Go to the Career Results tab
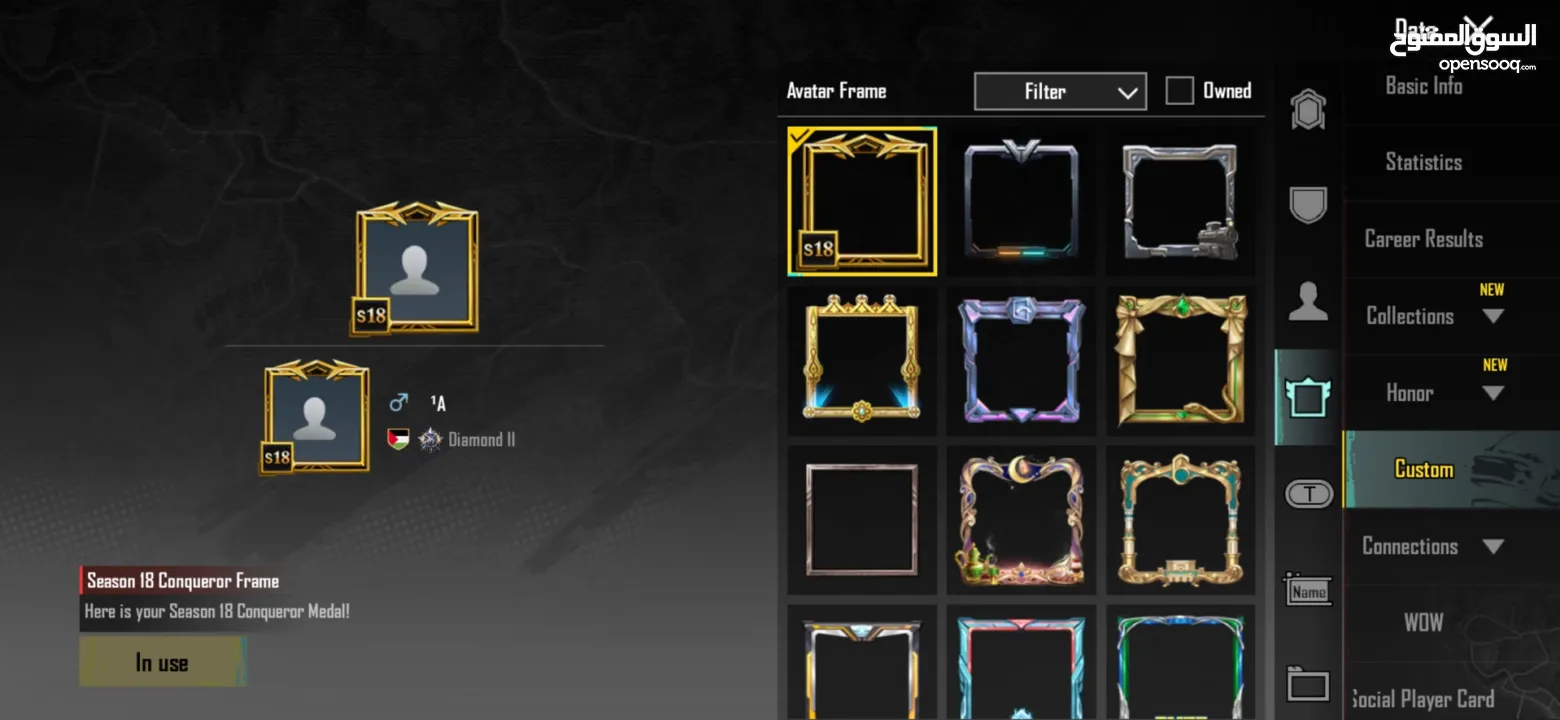This screenshot has width=1560, height=720. tap(1423, 239)
